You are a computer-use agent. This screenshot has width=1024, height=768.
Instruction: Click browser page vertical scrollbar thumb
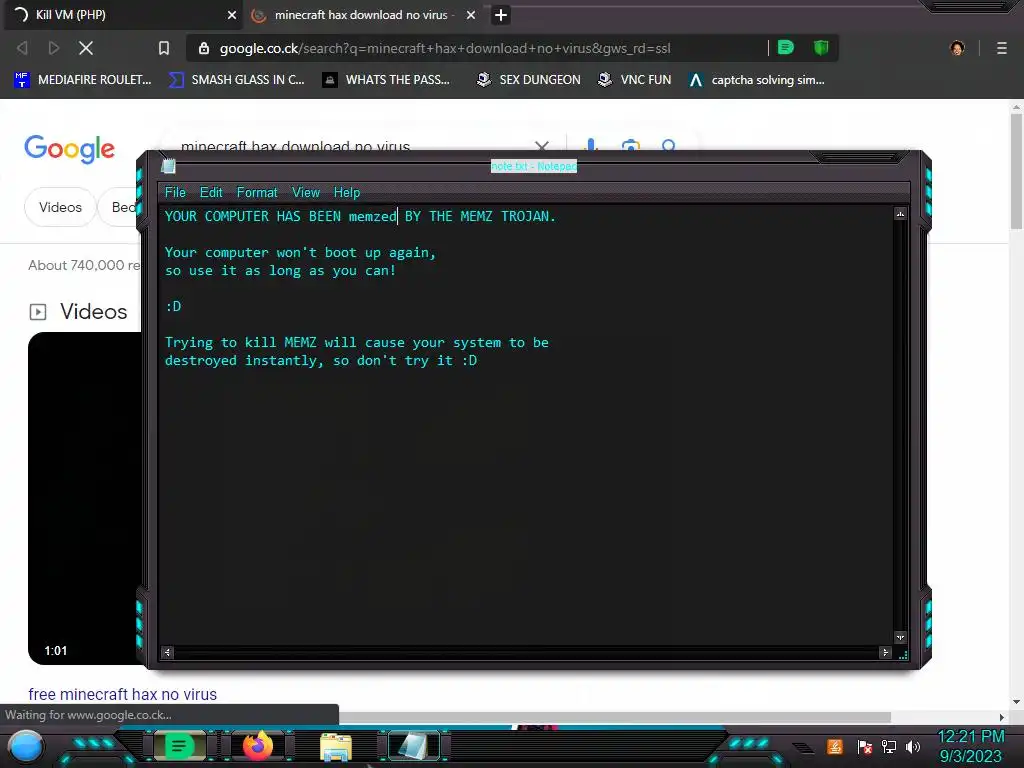pyautogui.click(x=1016, y=171)
